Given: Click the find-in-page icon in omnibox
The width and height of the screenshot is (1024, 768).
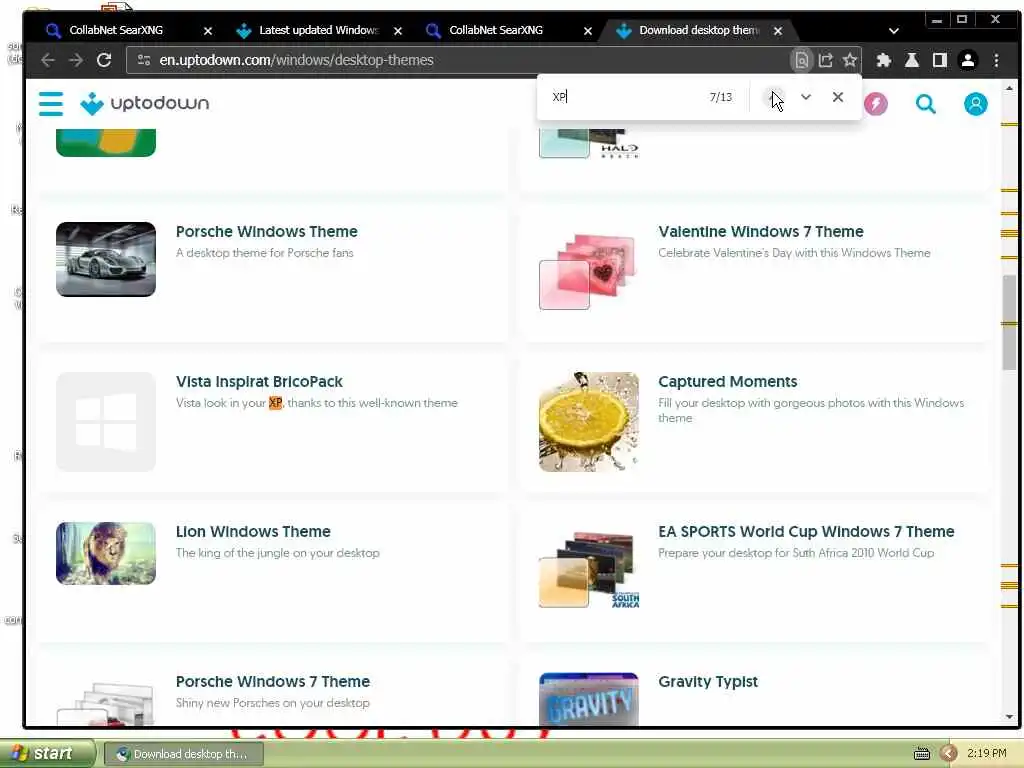Looking at the screenshot, I should (801, 60).
